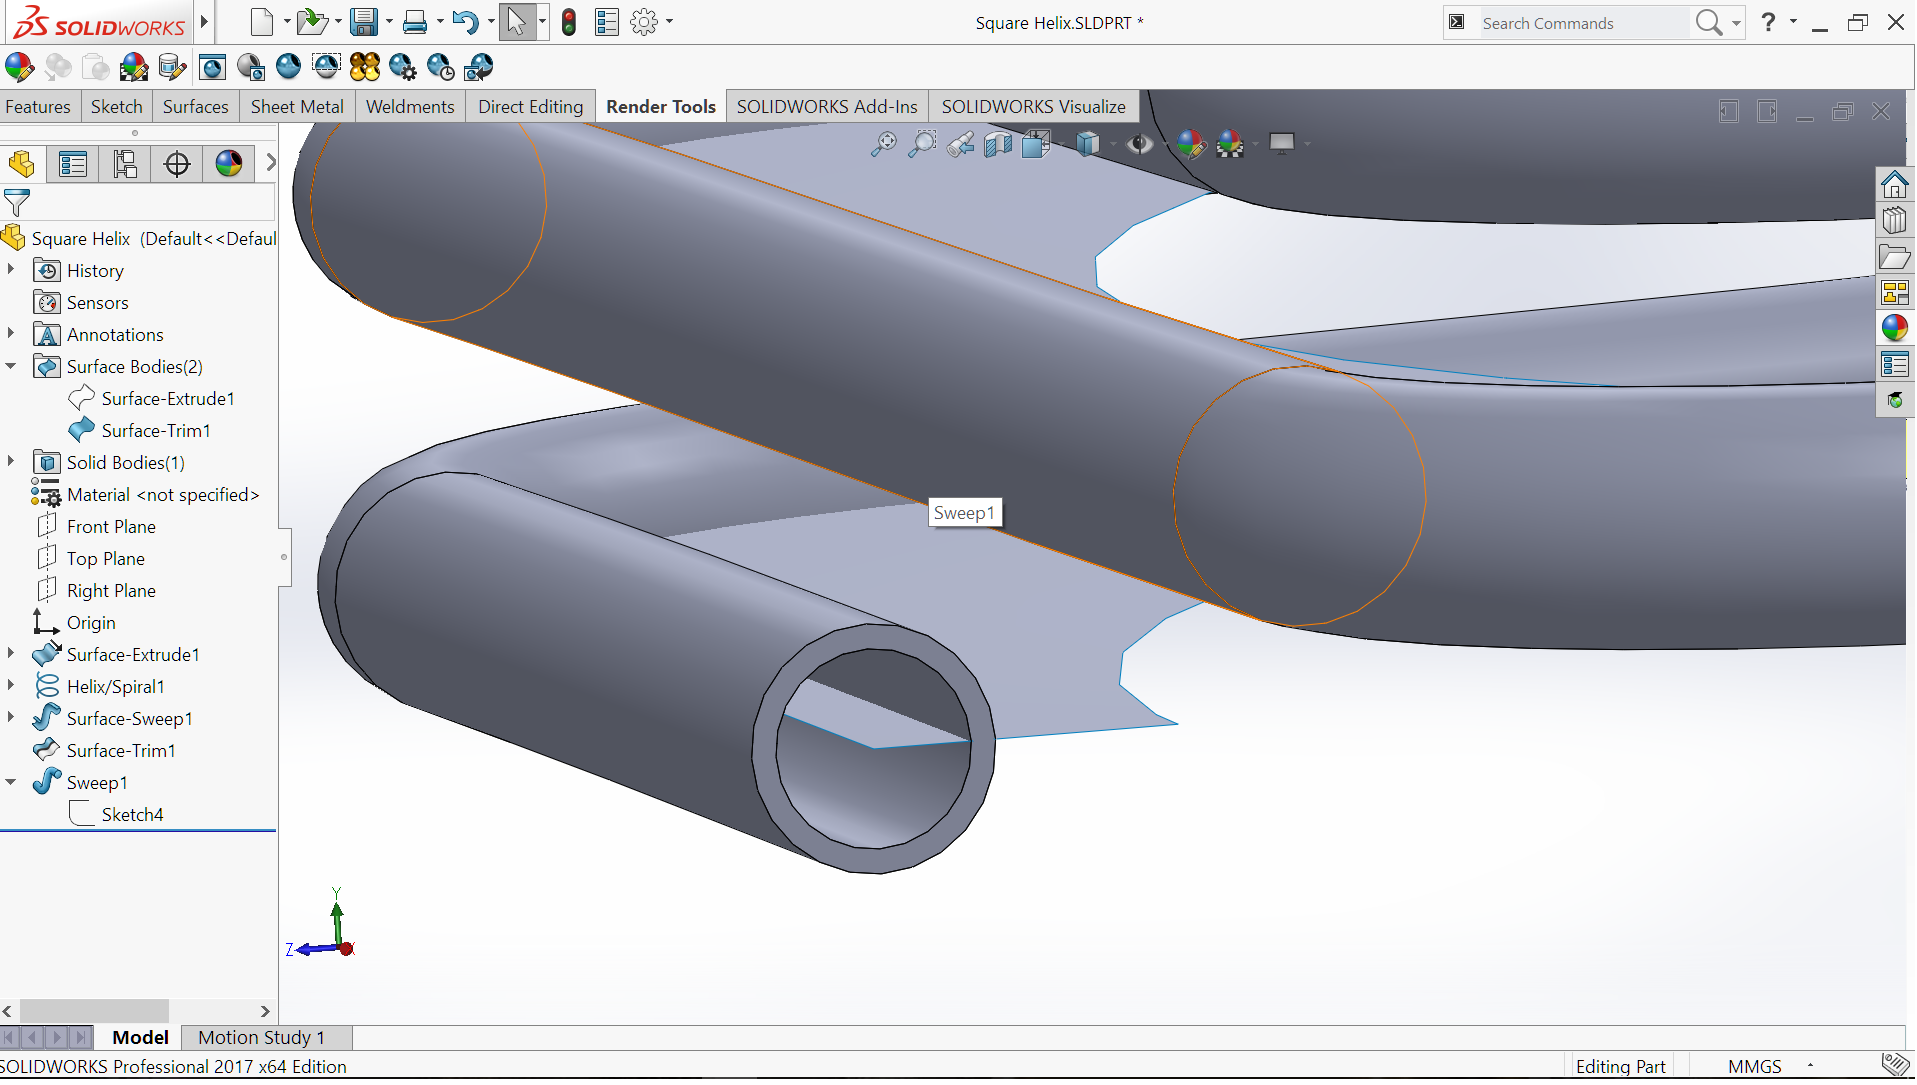Switch to the Surfaces tab

pos(195,107)
